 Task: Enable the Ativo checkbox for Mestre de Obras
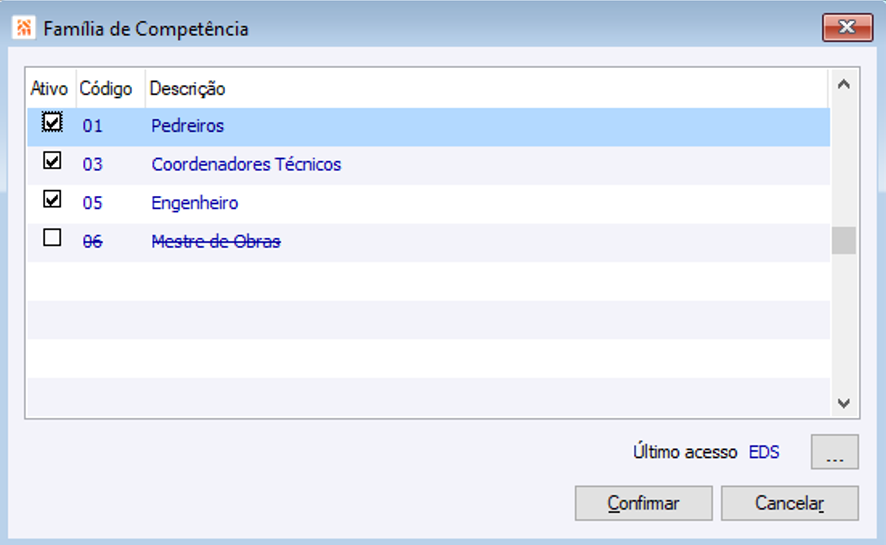tap(52, 238)
